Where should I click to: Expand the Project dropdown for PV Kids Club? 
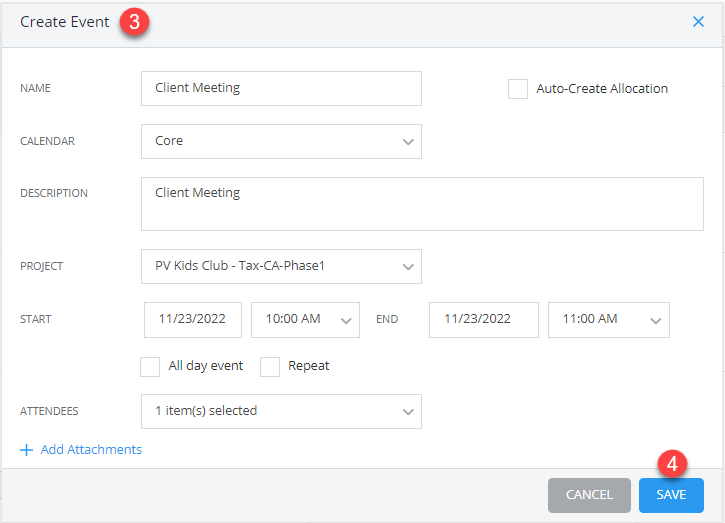pos(281,266)
